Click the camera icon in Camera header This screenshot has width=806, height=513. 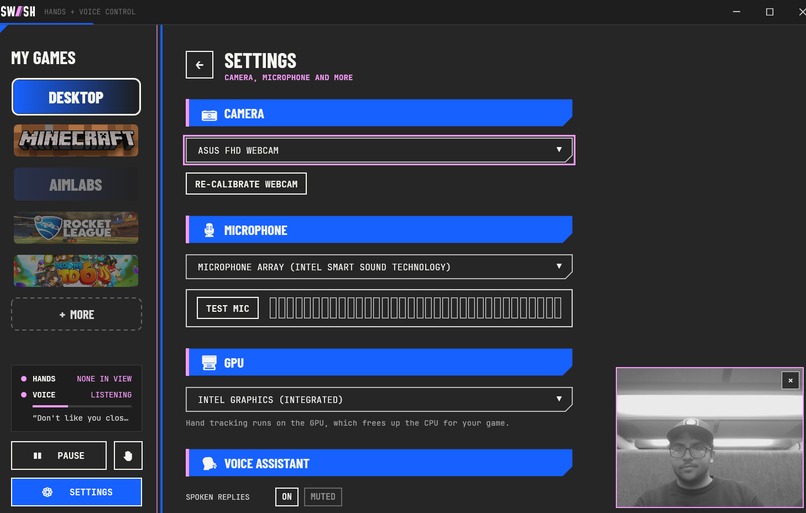209,115
